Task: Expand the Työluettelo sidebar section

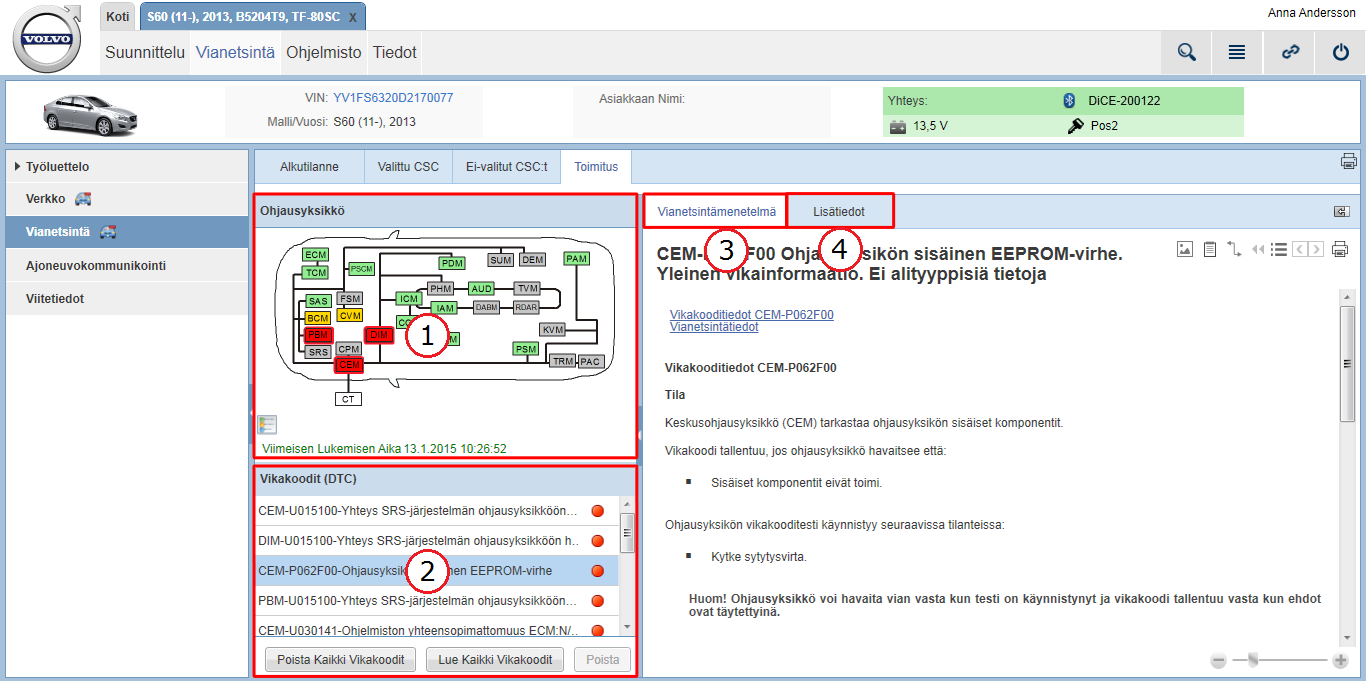Action: point(127,167)
